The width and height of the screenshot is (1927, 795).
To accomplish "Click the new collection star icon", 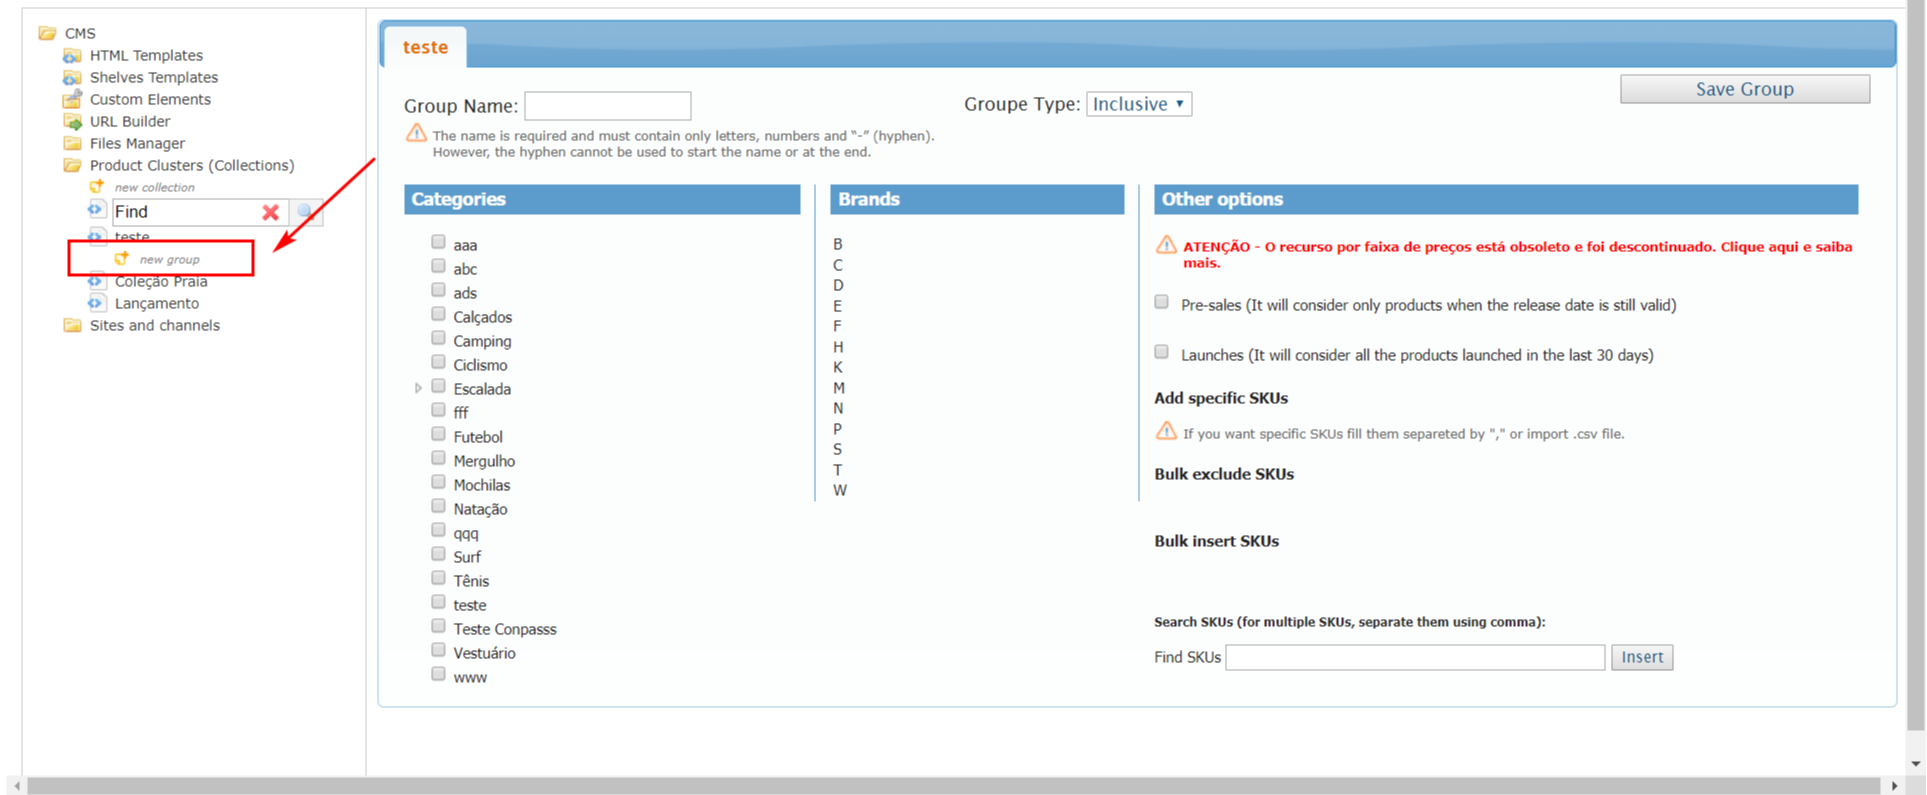I will [x=97, y=187].
